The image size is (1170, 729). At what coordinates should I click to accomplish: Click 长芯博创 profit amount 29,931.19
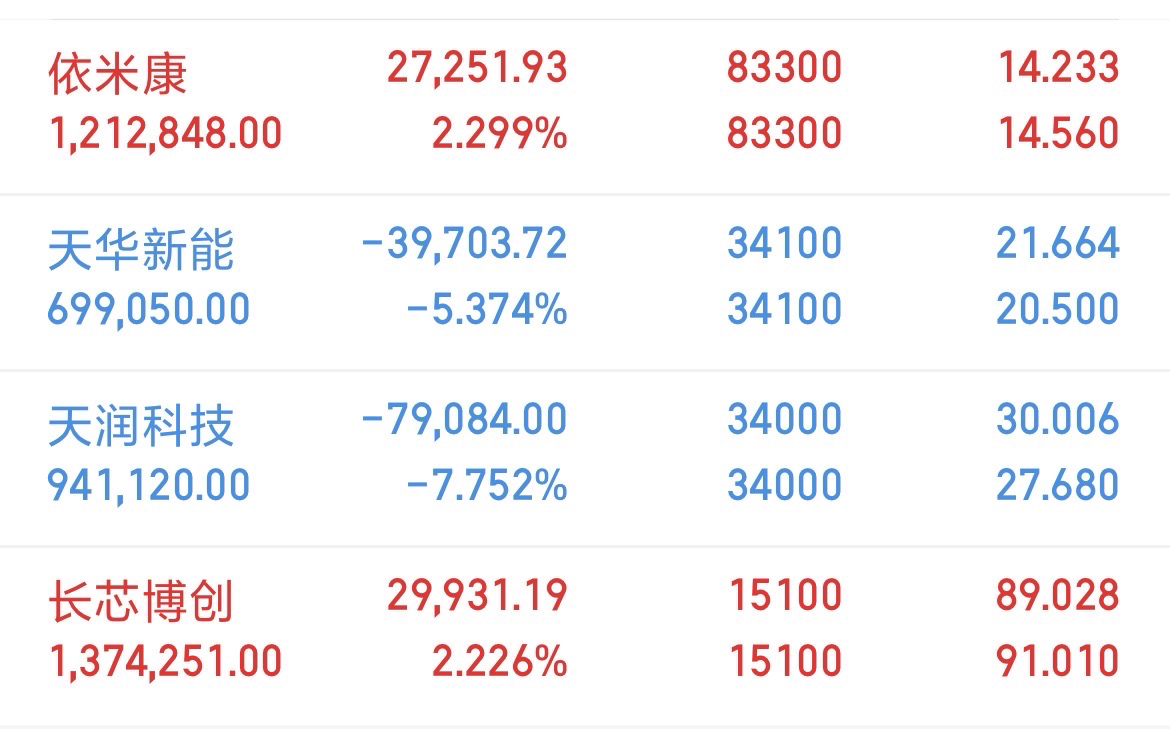coord(478,595)
